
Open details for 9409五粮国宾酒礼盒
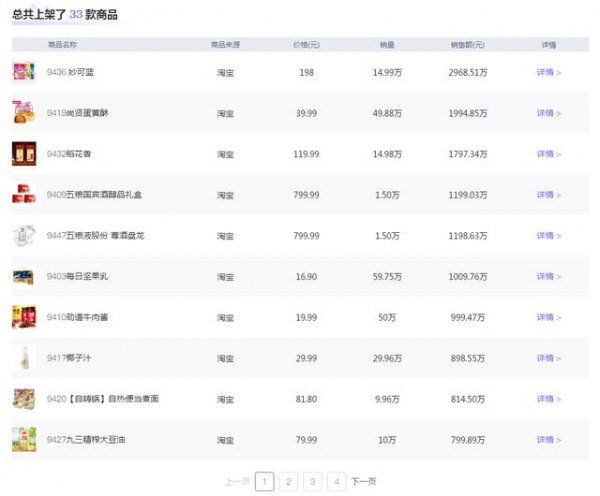549,195
